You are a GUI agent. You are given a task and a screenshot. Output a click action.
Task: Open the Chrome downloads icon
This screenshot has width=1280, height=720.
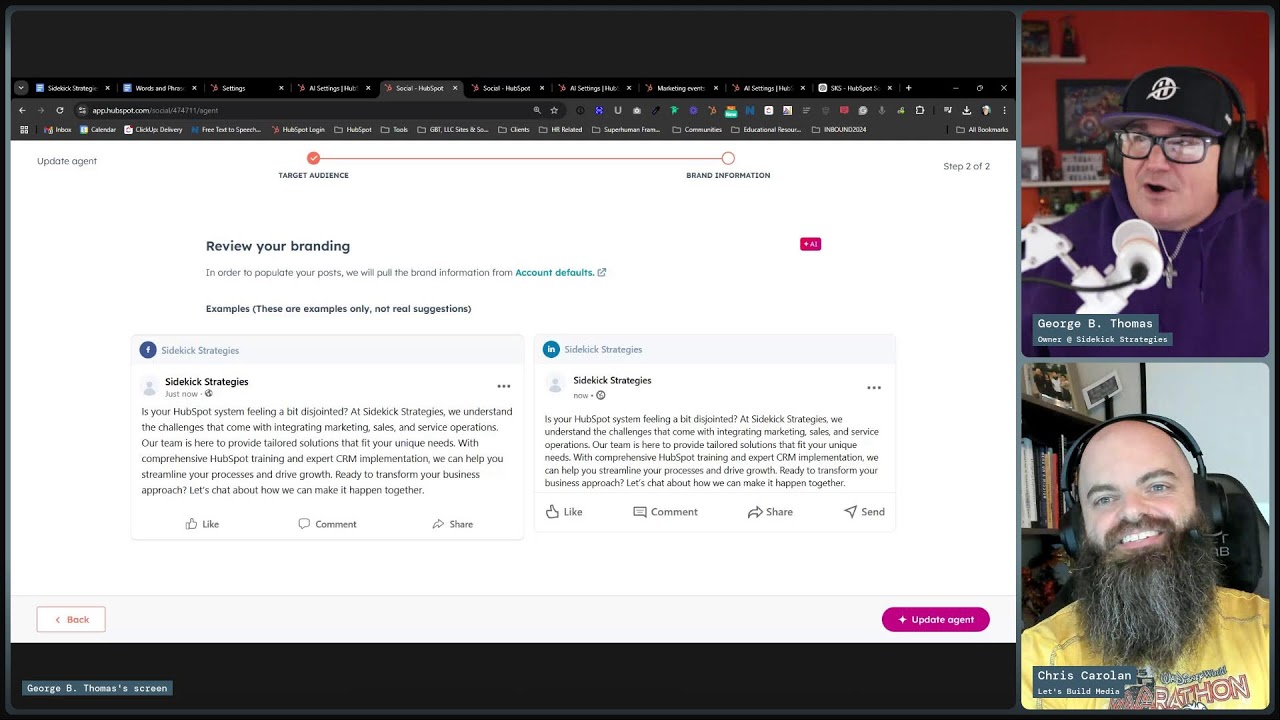pyautogui.click(x=967, y=110)
